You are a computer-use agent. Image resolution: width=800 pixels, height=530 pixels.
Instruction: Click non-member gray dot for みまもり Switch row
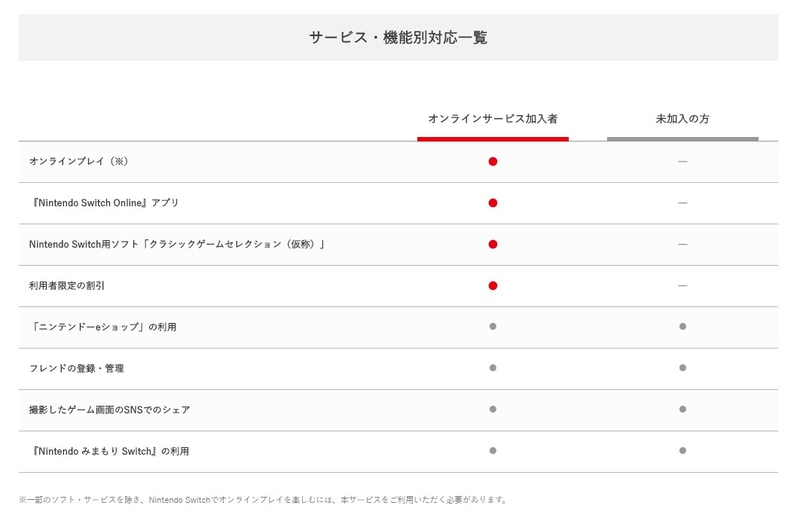[682, 451]
